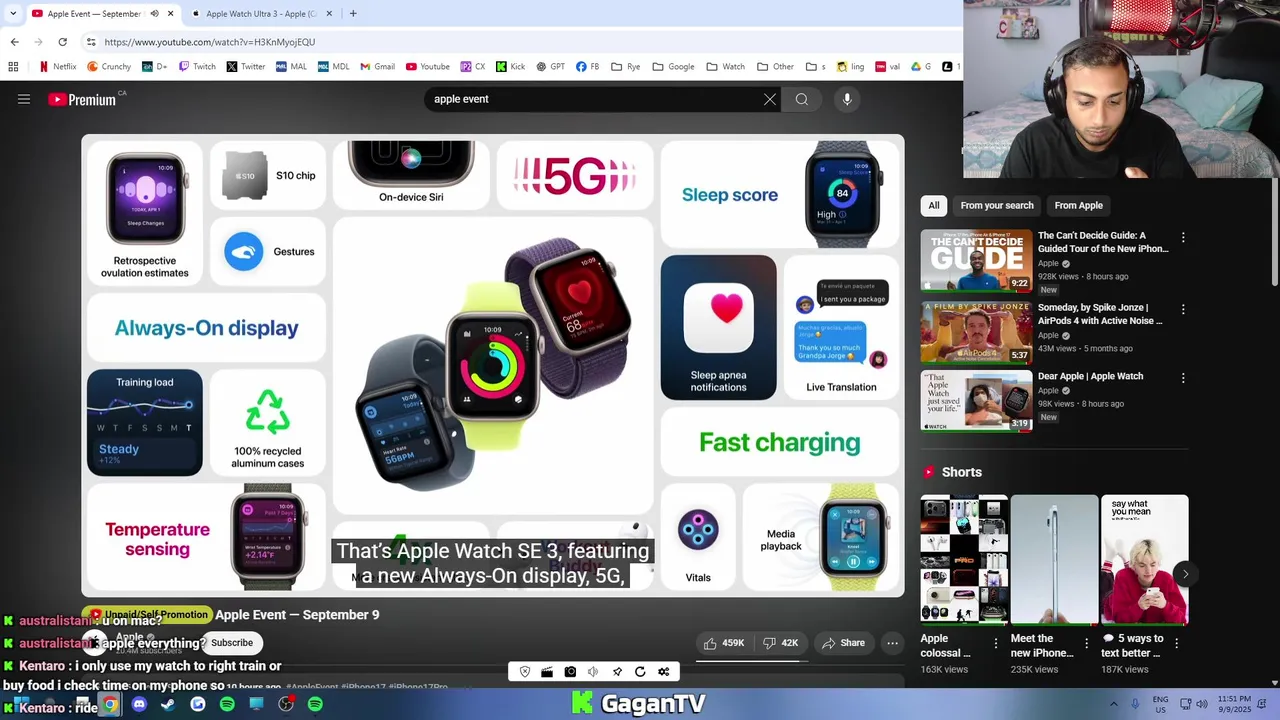Reload the page in Chrome

[62, 42]
